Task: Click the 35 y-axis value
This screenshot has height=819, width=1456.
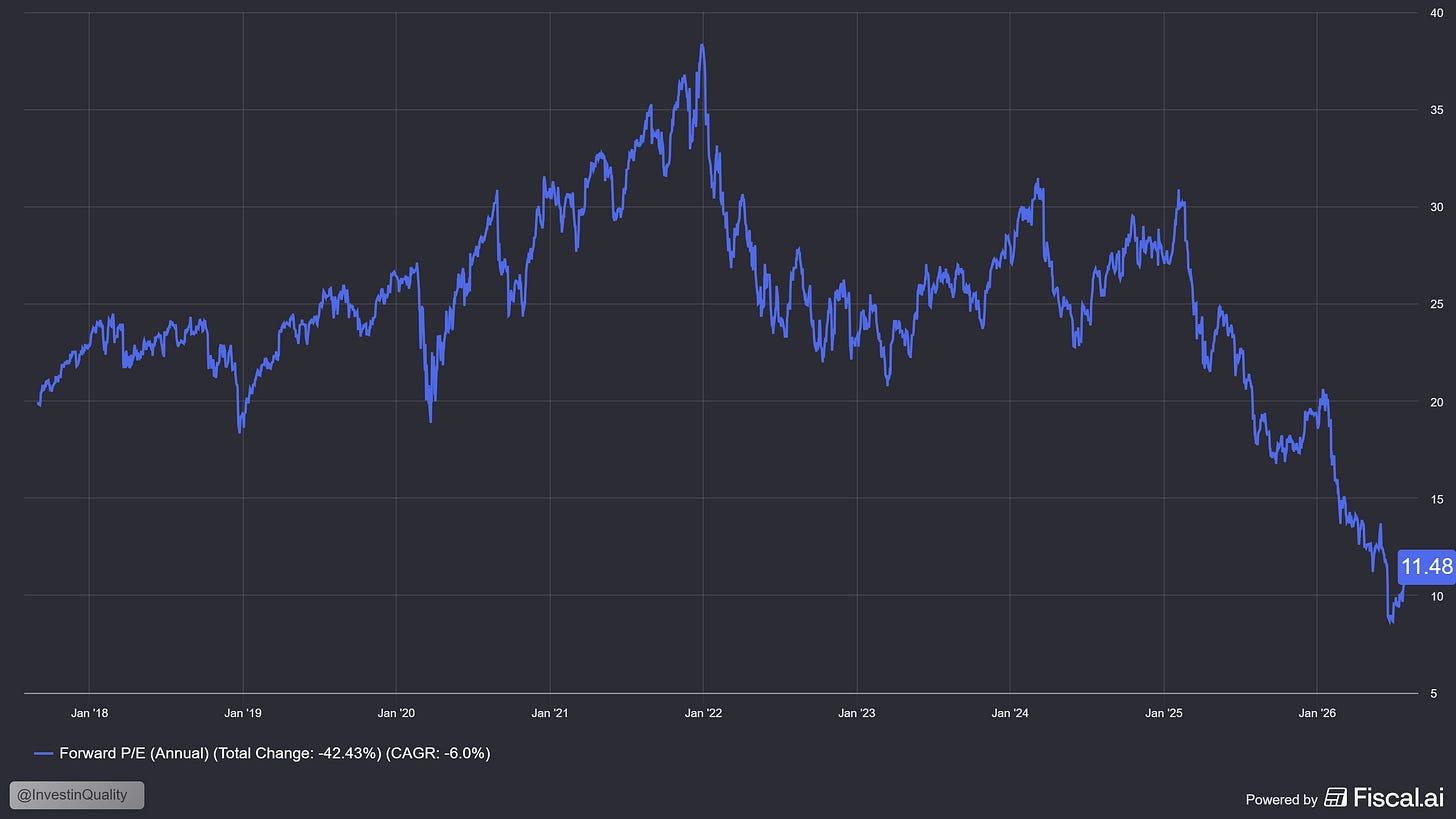Action: click(1435, 110)
